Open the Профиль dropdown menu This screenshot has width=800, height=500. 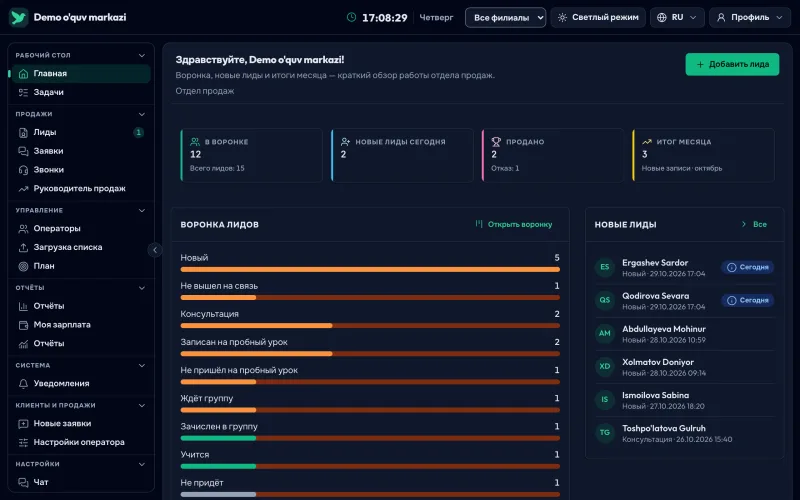coord(749,17)
